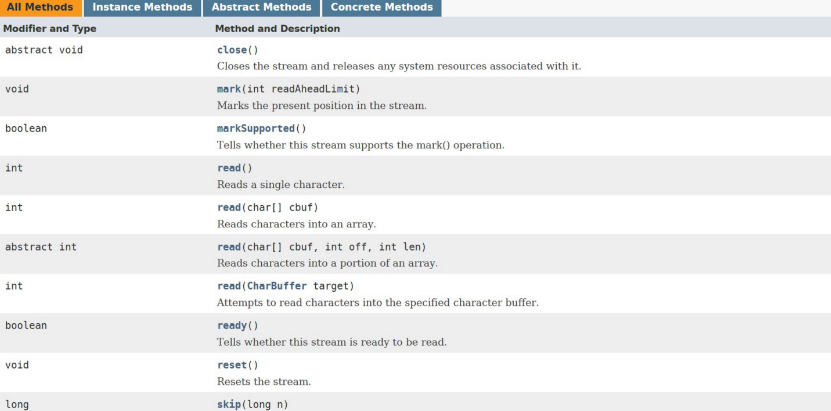Open read with off and len parameters link
The width and height of the screenshot is (831, 411).
[228, 247]
